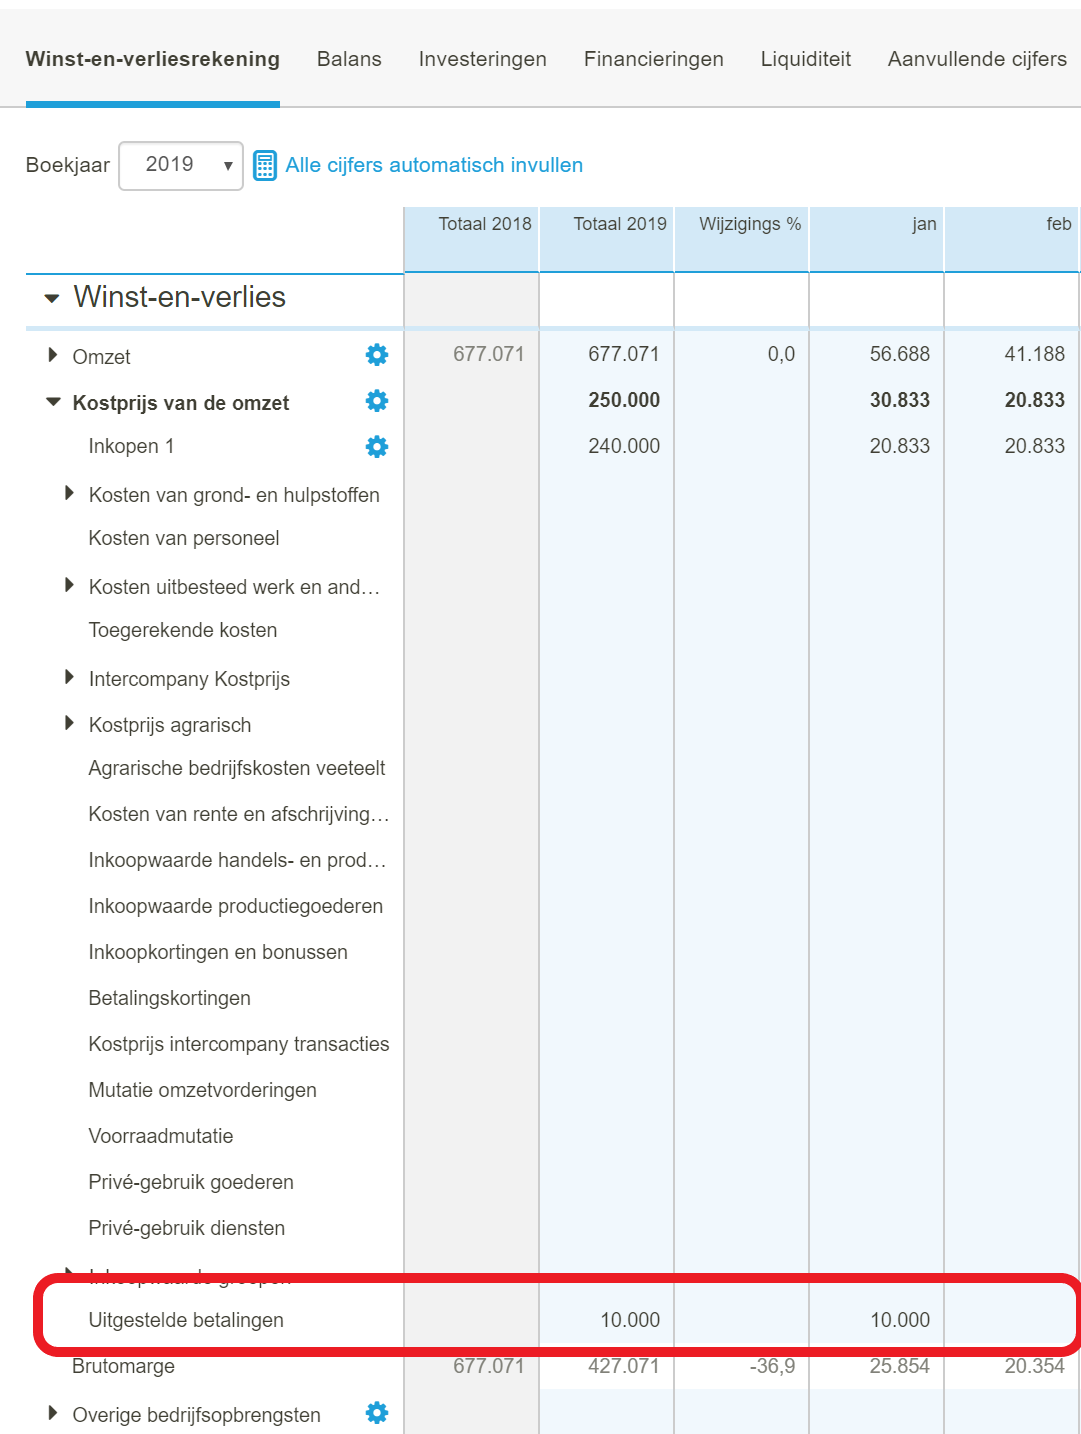Collapse the Kostprijs van de omzet row
The width and height of the screenshot is (1081, 1434).
53,402
